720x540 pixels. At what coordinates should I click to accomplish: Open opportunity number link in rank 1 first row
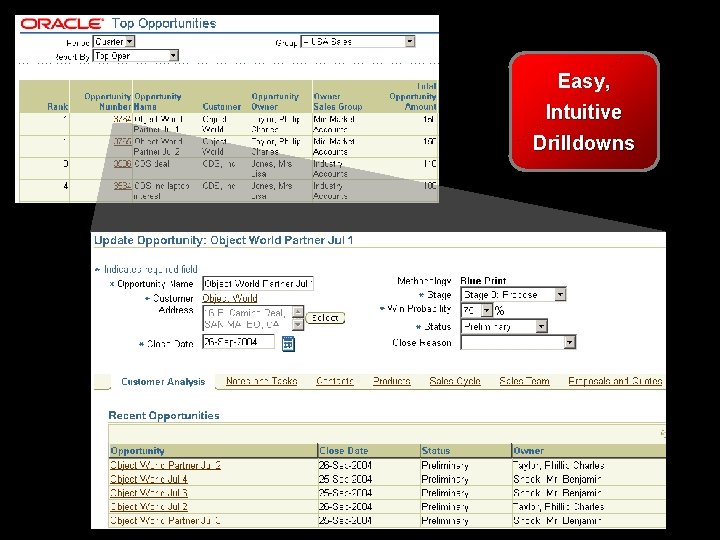point(123,119)
